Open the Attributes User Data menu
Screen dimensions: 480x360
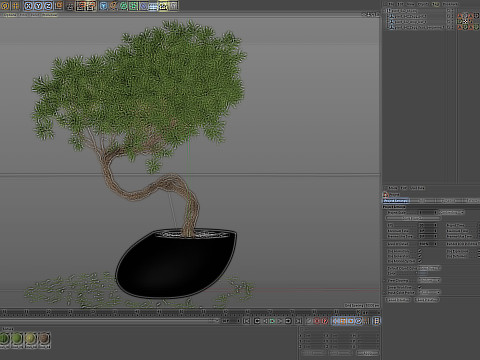(418, 188)
